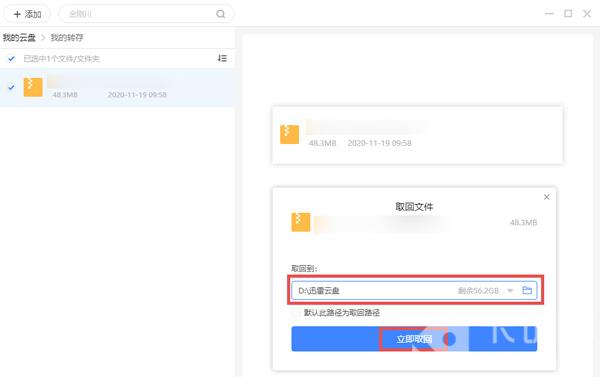Open 我的转存 breadcrumb folder
The image size is (600, 377).
67,38
